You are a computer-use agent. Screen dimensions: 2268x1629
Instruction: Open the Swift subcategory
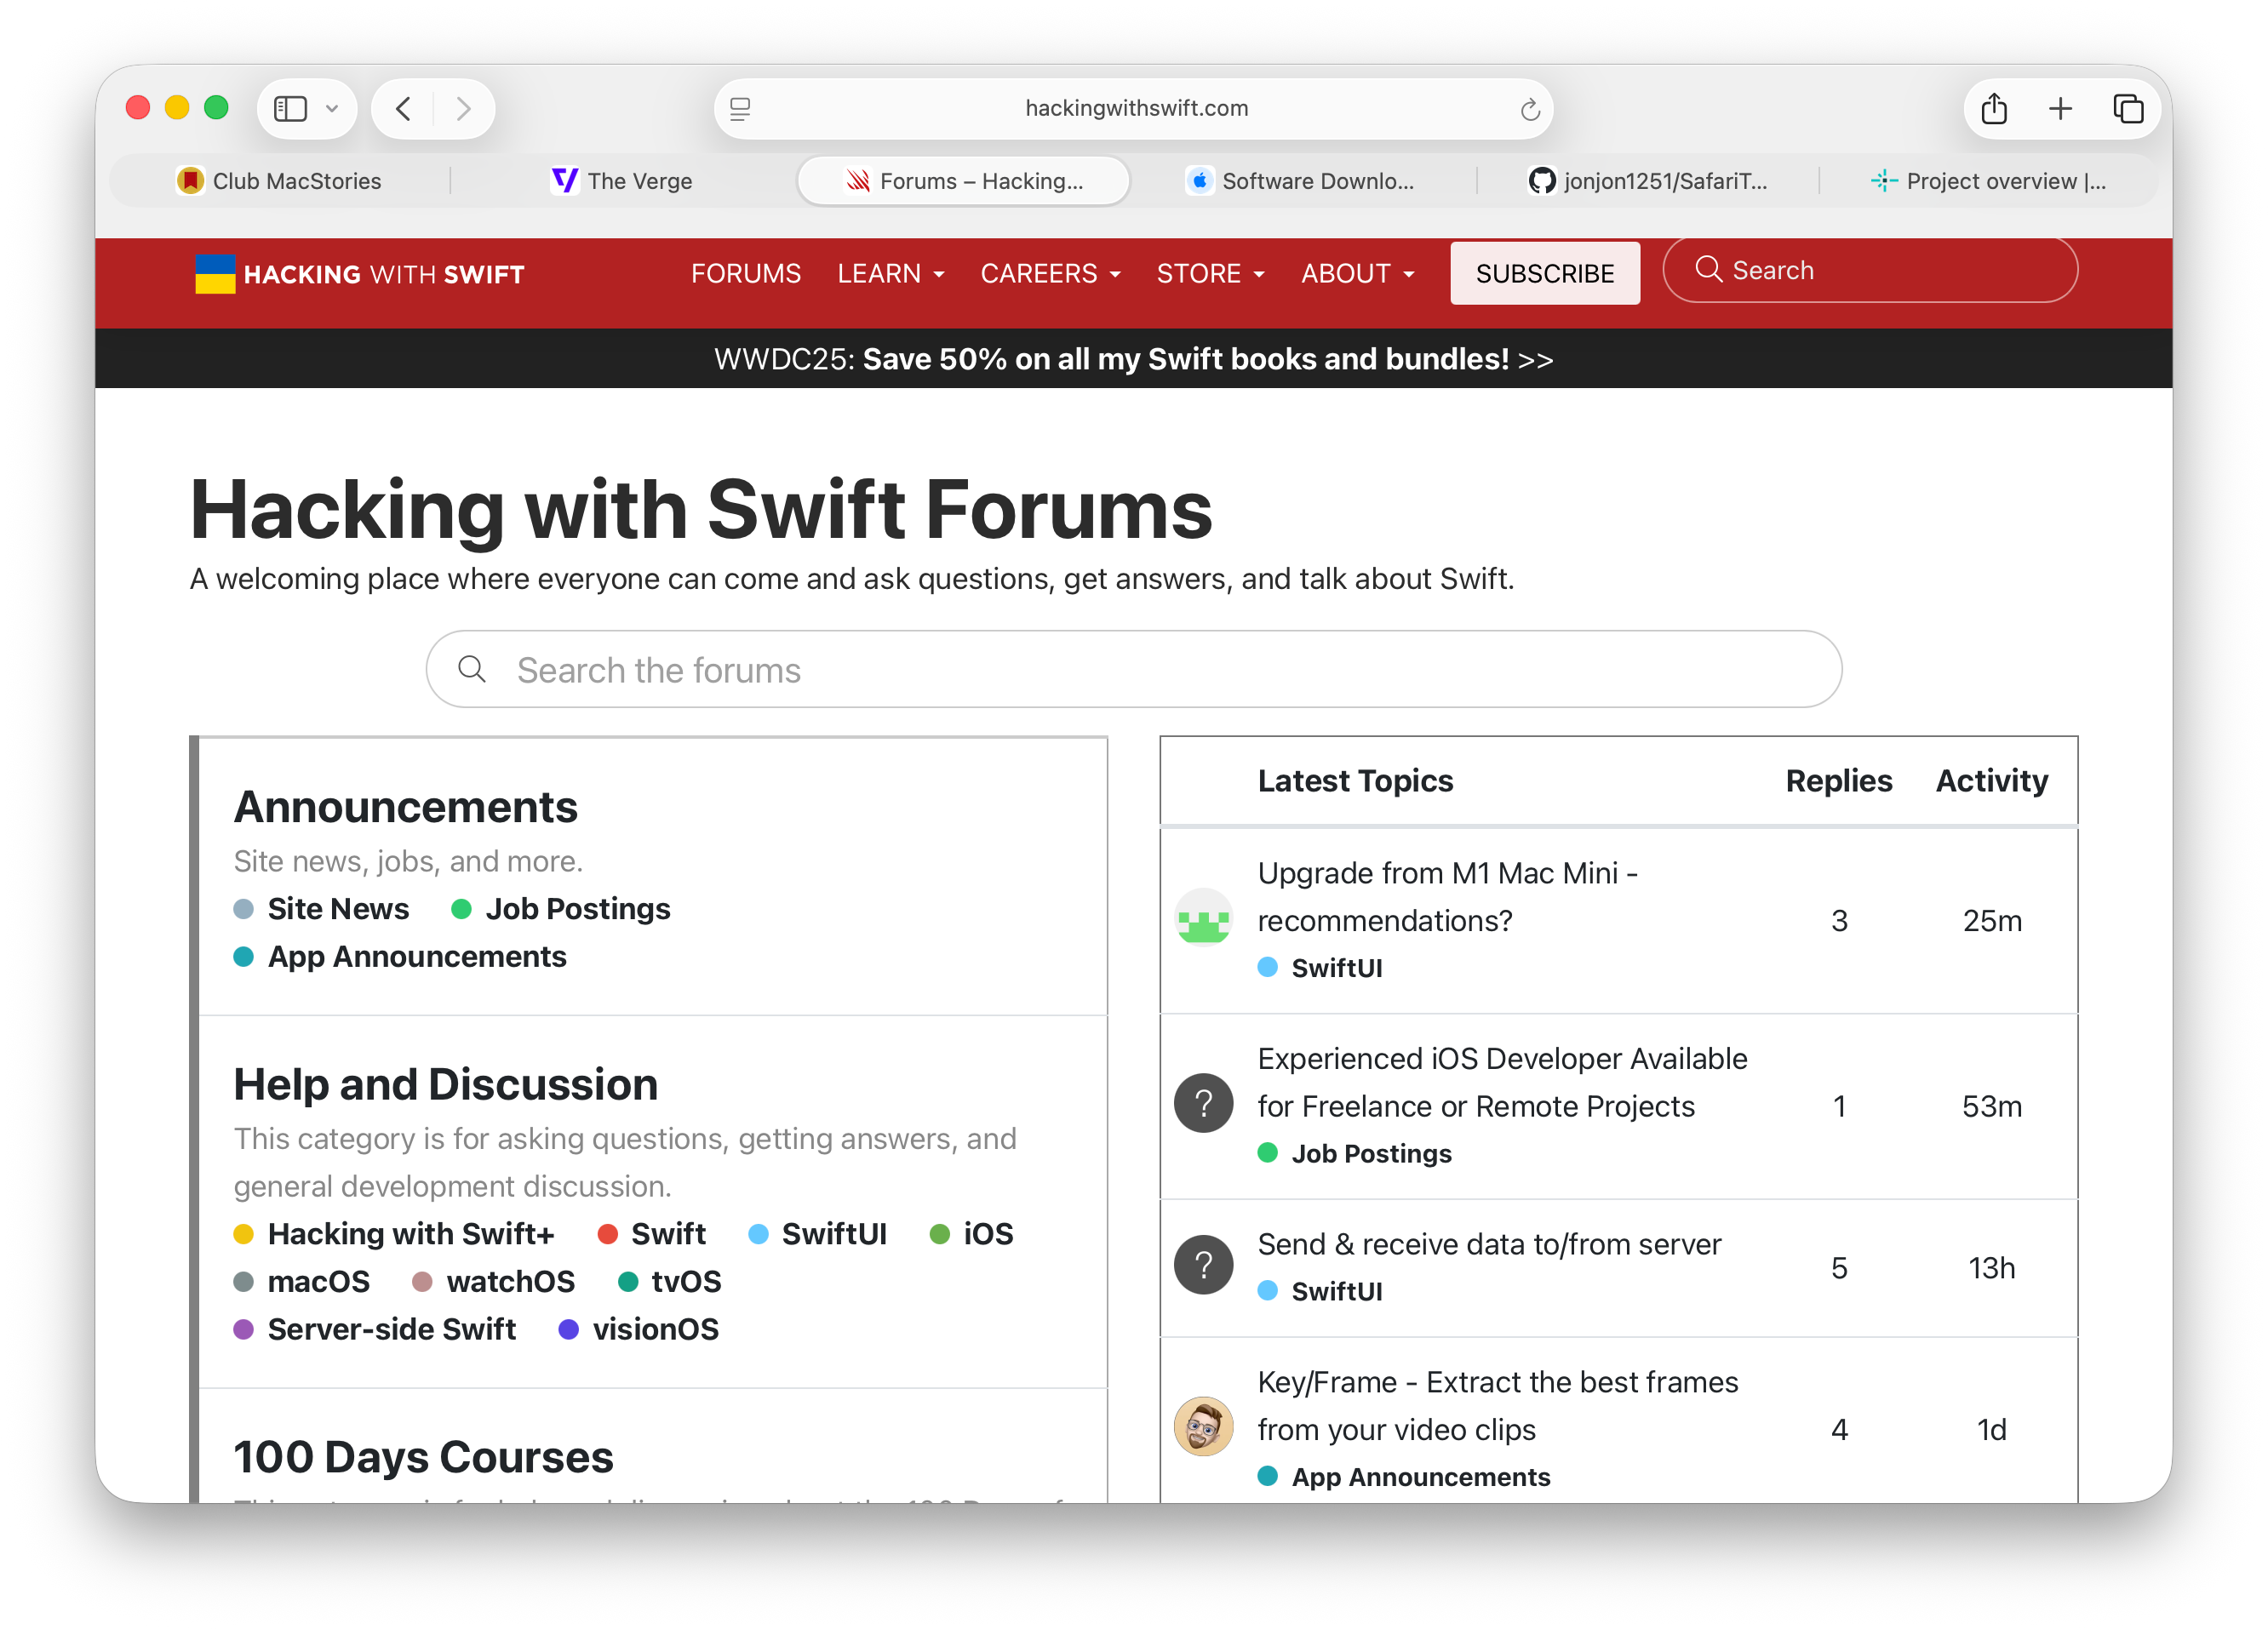[x=668, y=1233]
